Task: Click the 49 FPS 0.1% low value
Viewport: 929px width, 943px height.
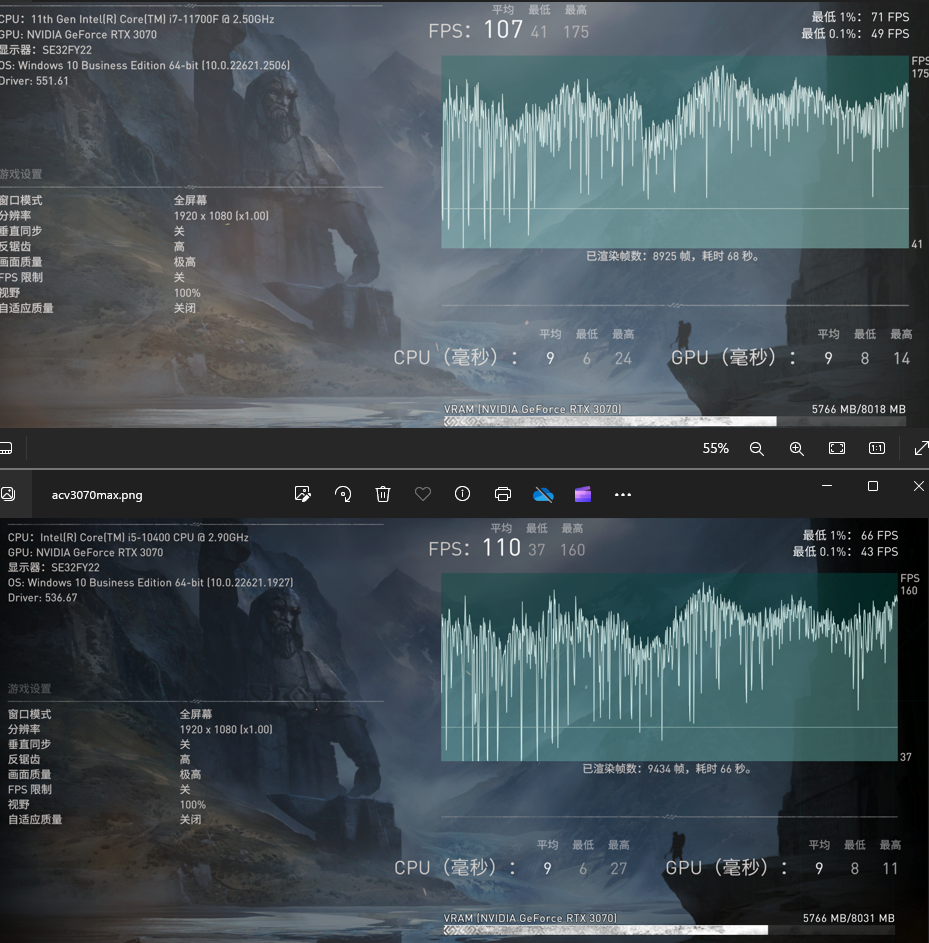Action: (890, 34)
